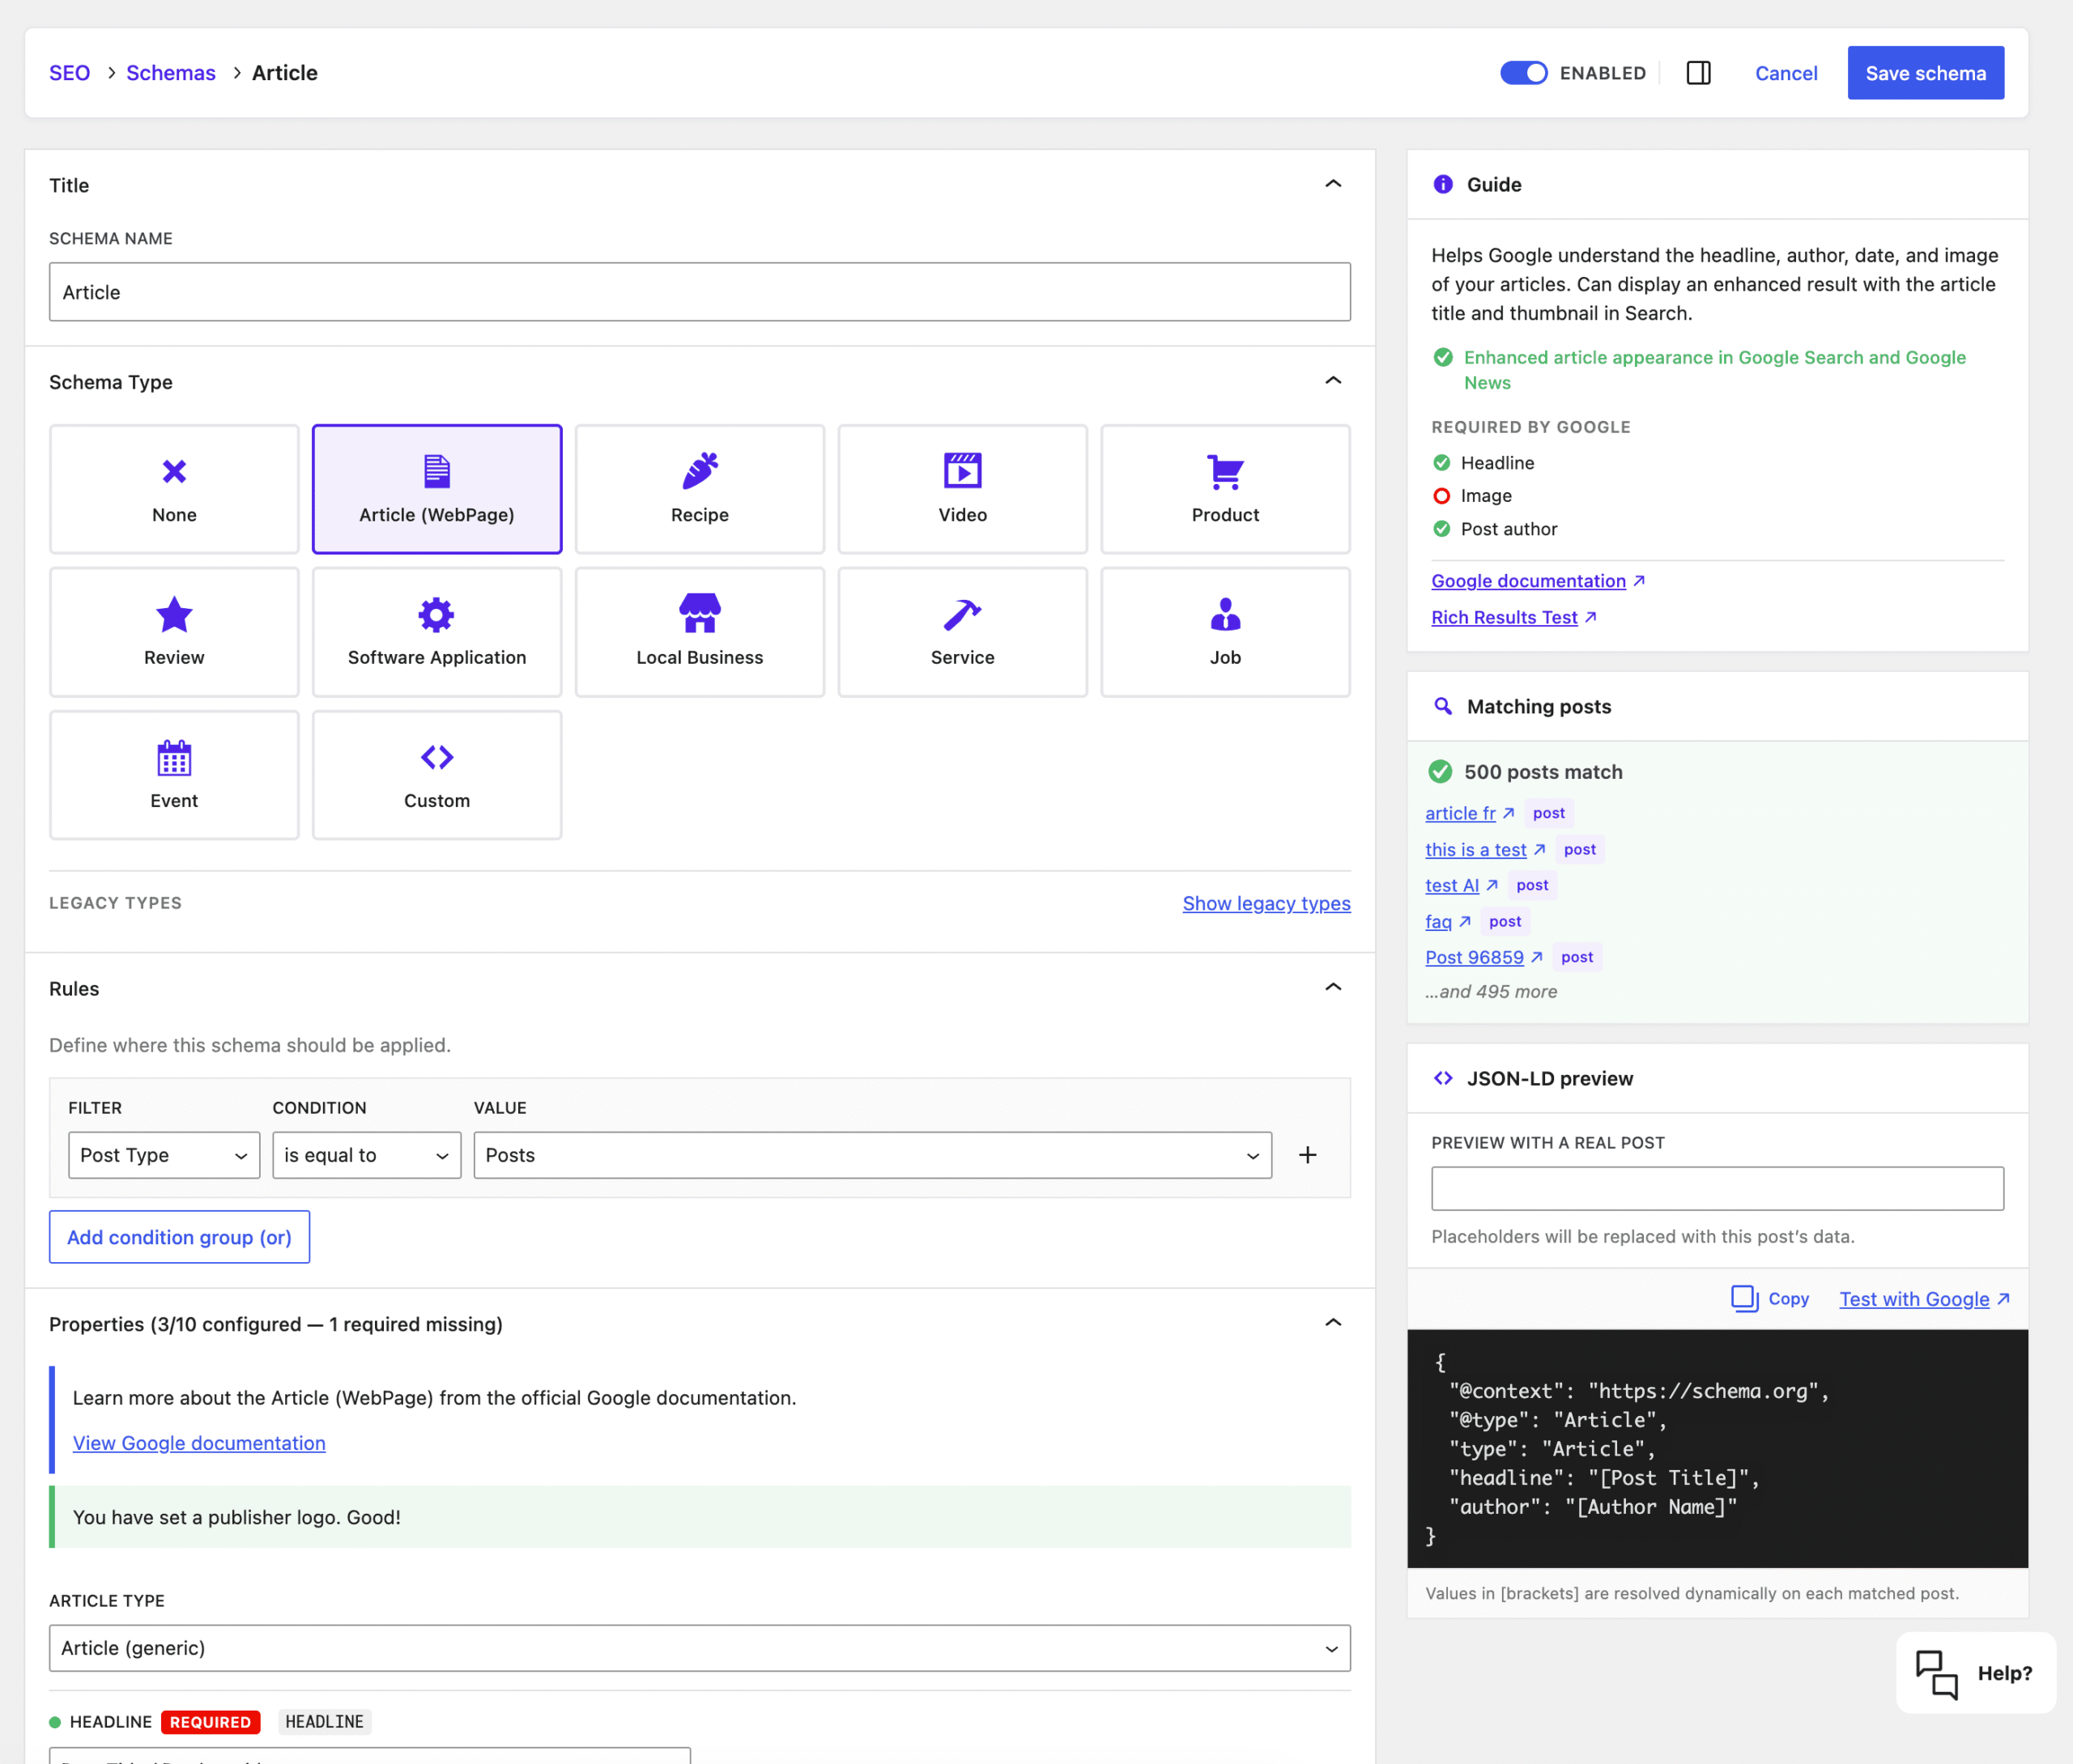Viewport: 2073px width, 1764px height.
Task: Click the JSON-LD preview code icon
Action: tap(1442, 1078)
